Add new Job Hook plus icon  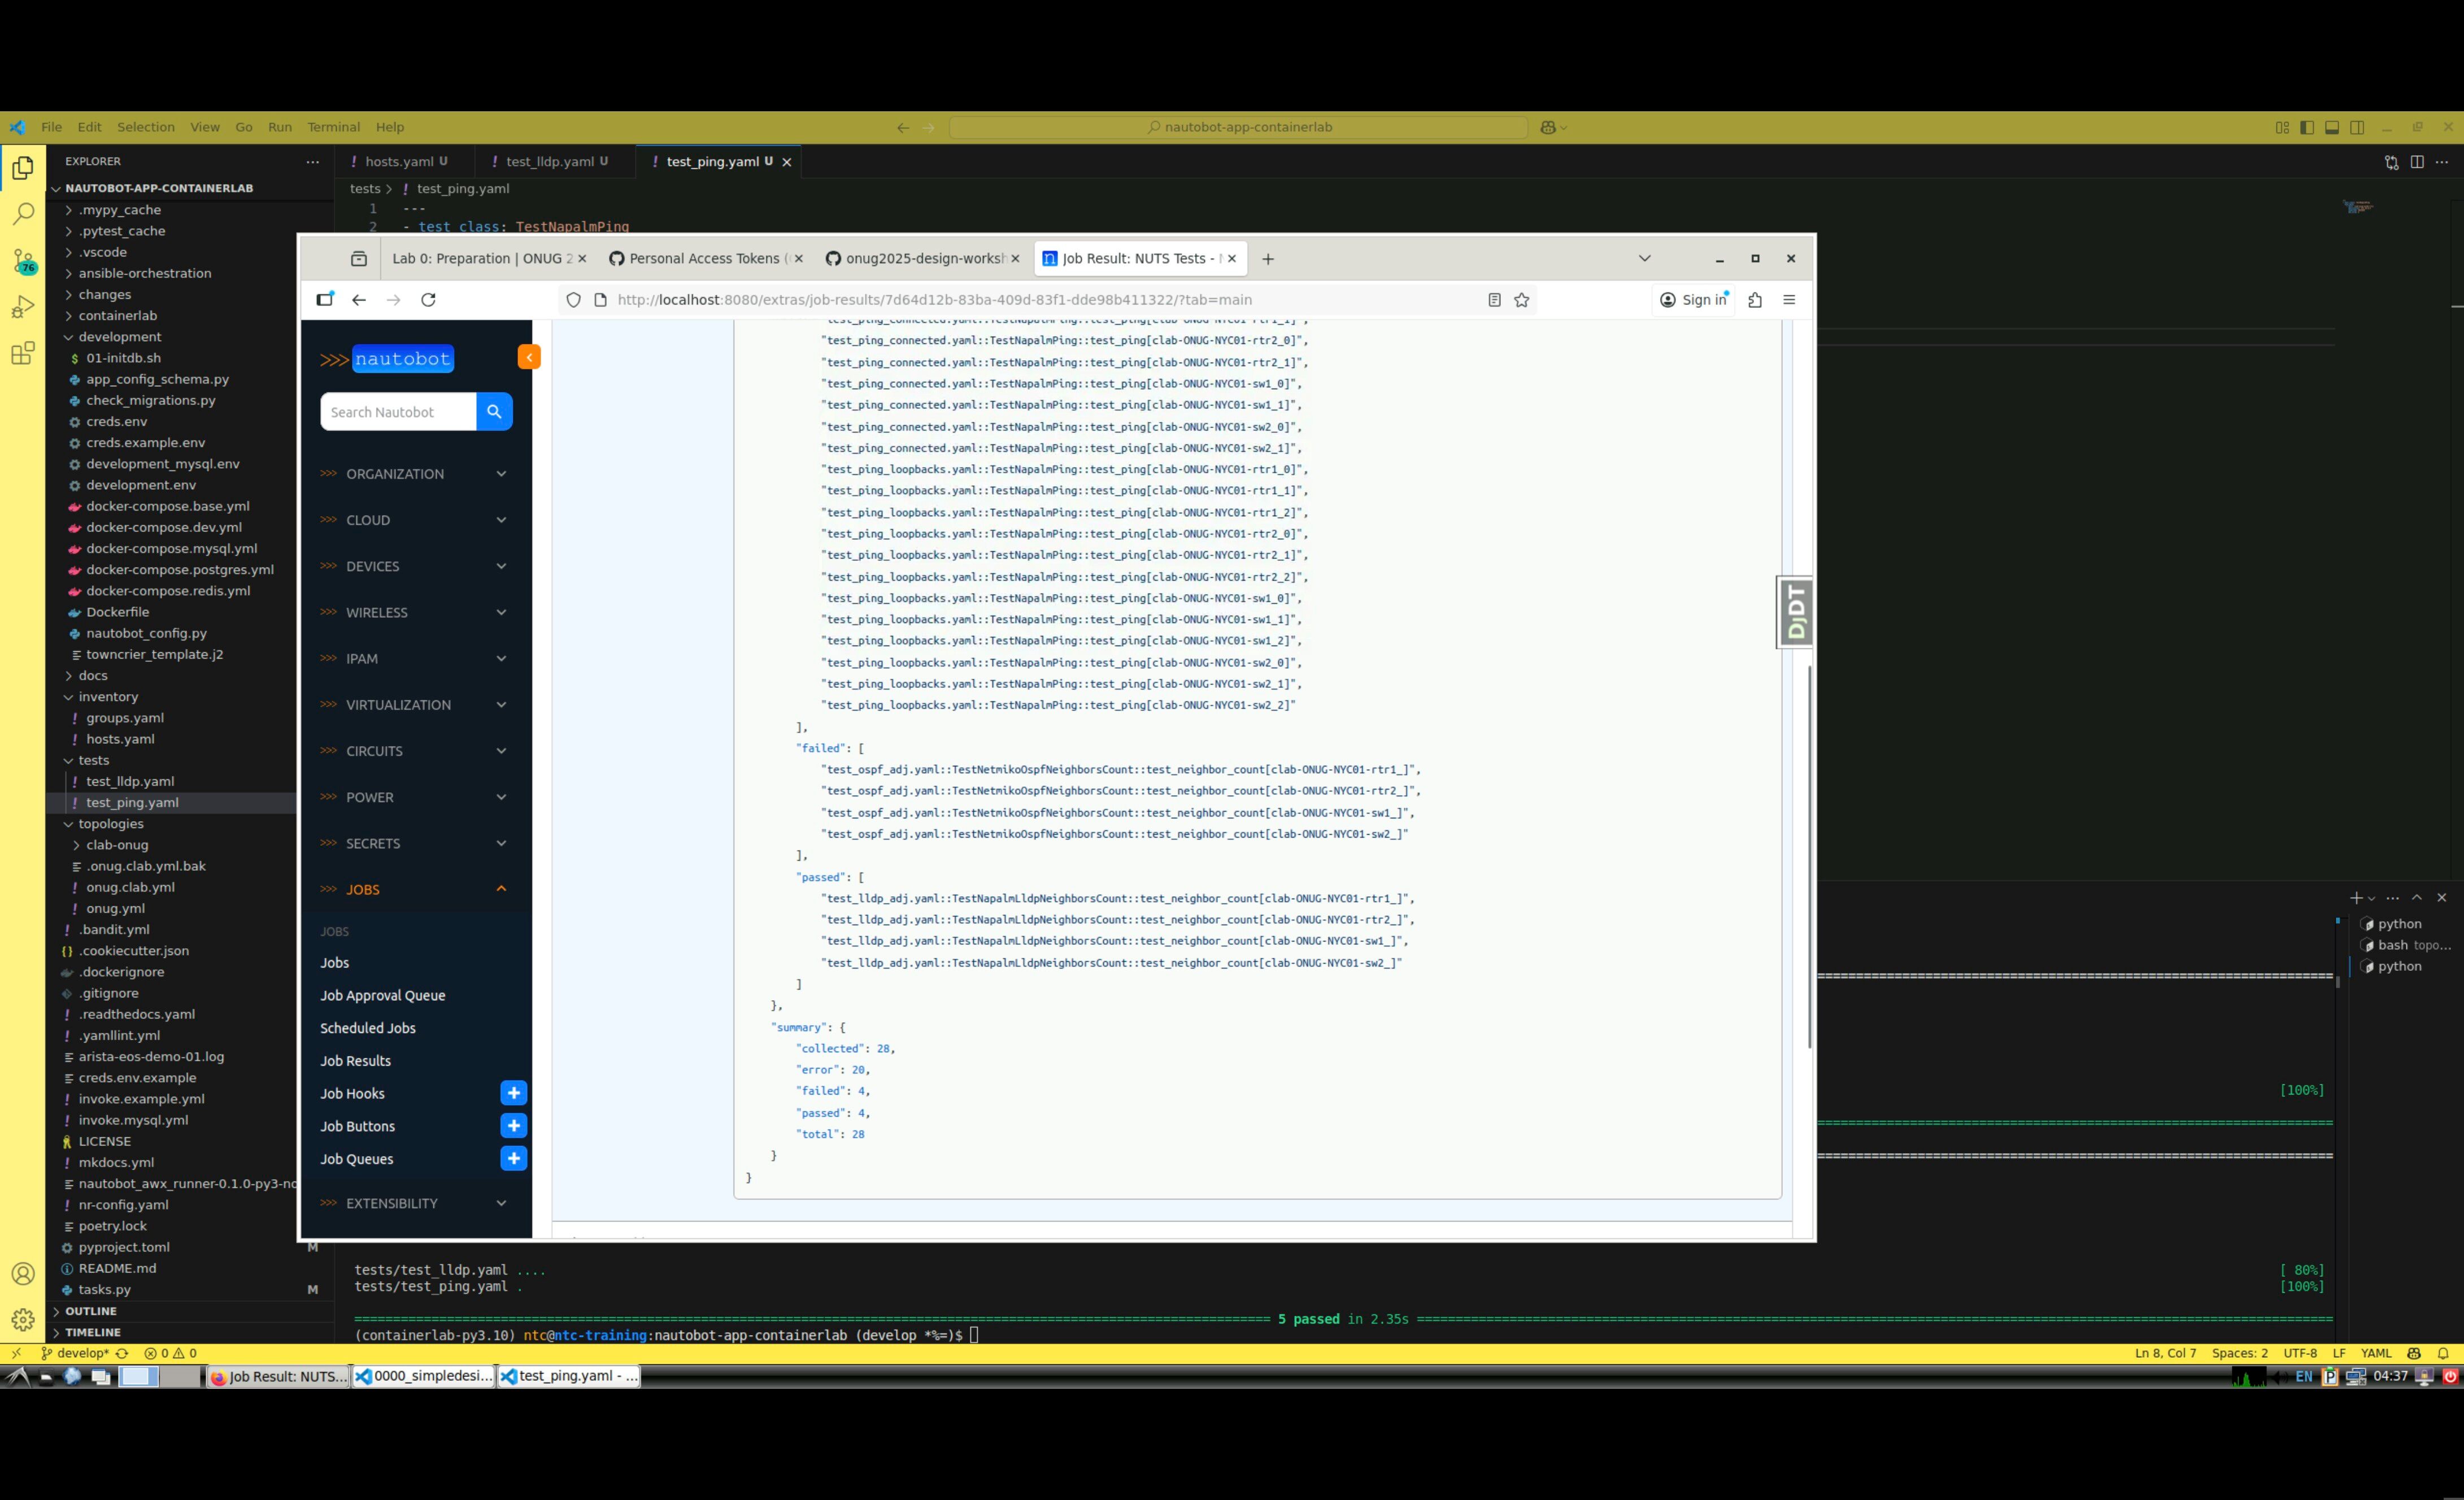tap(513, 1093)
